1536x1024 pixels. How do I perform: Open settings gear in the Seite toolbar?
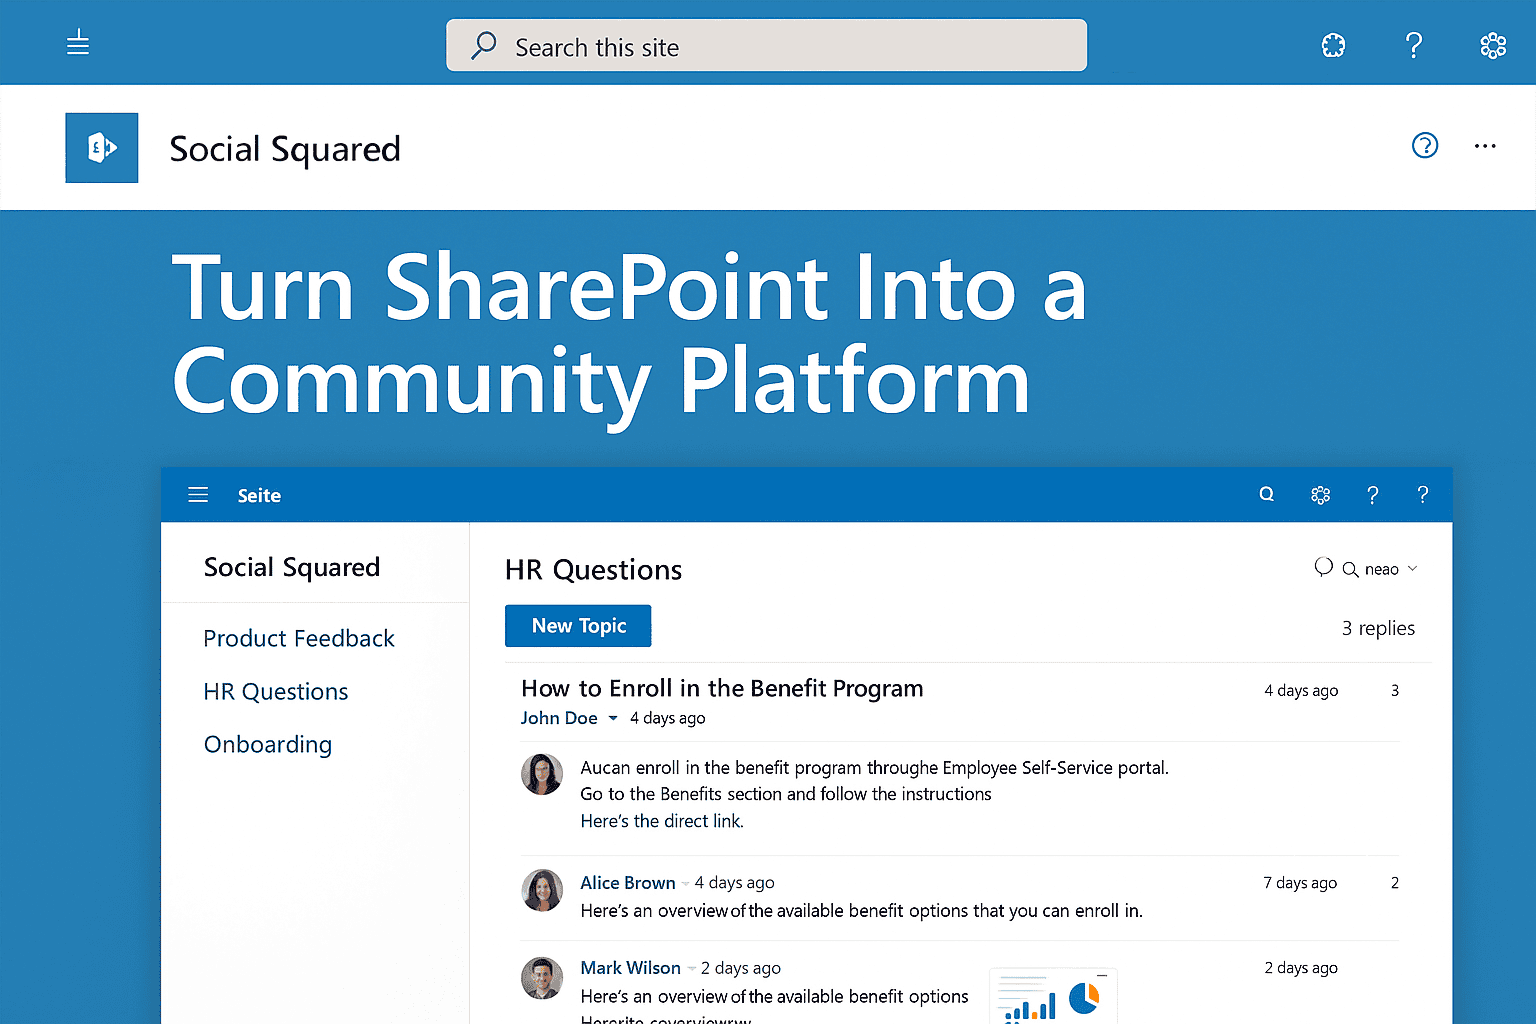pos(1320,494)
